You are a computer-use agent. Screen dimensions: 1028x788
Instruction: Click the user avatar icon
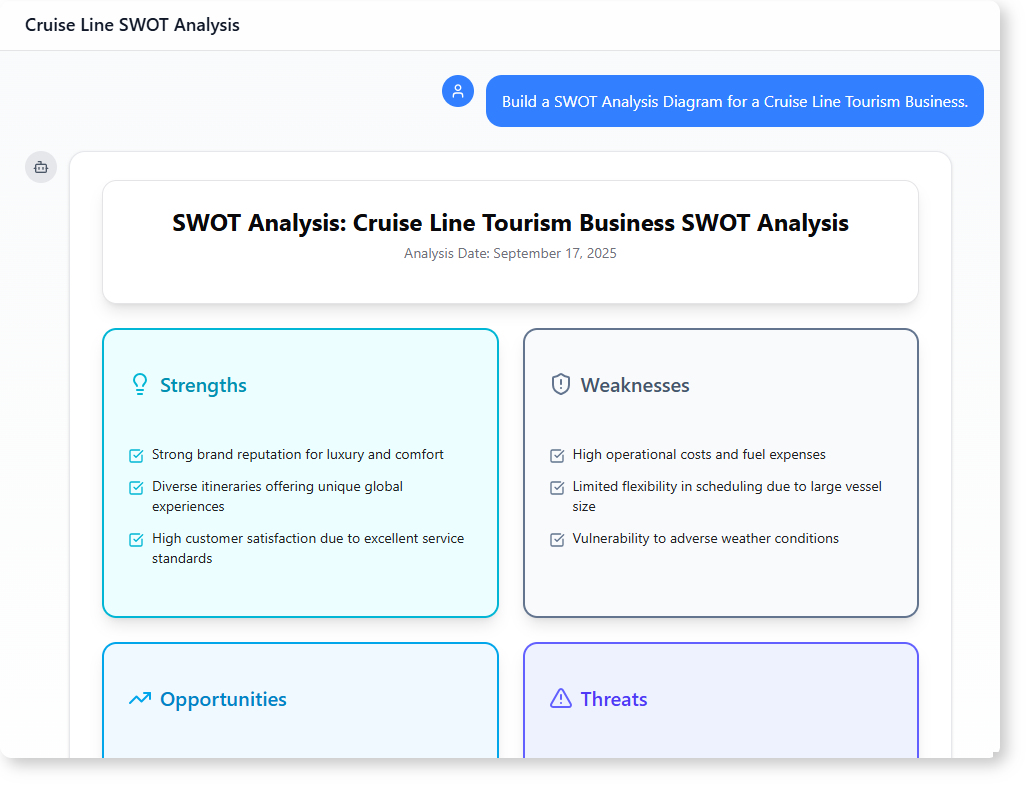click(x=458, y=91)
